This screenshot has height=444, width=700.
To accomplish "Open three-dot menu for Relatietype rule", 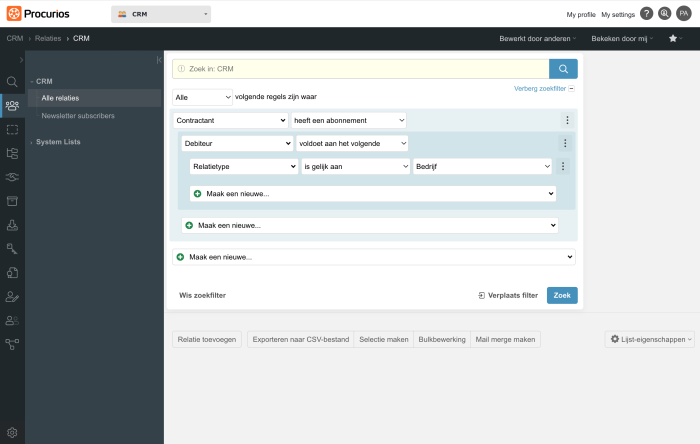I will (x=562, y=166).
